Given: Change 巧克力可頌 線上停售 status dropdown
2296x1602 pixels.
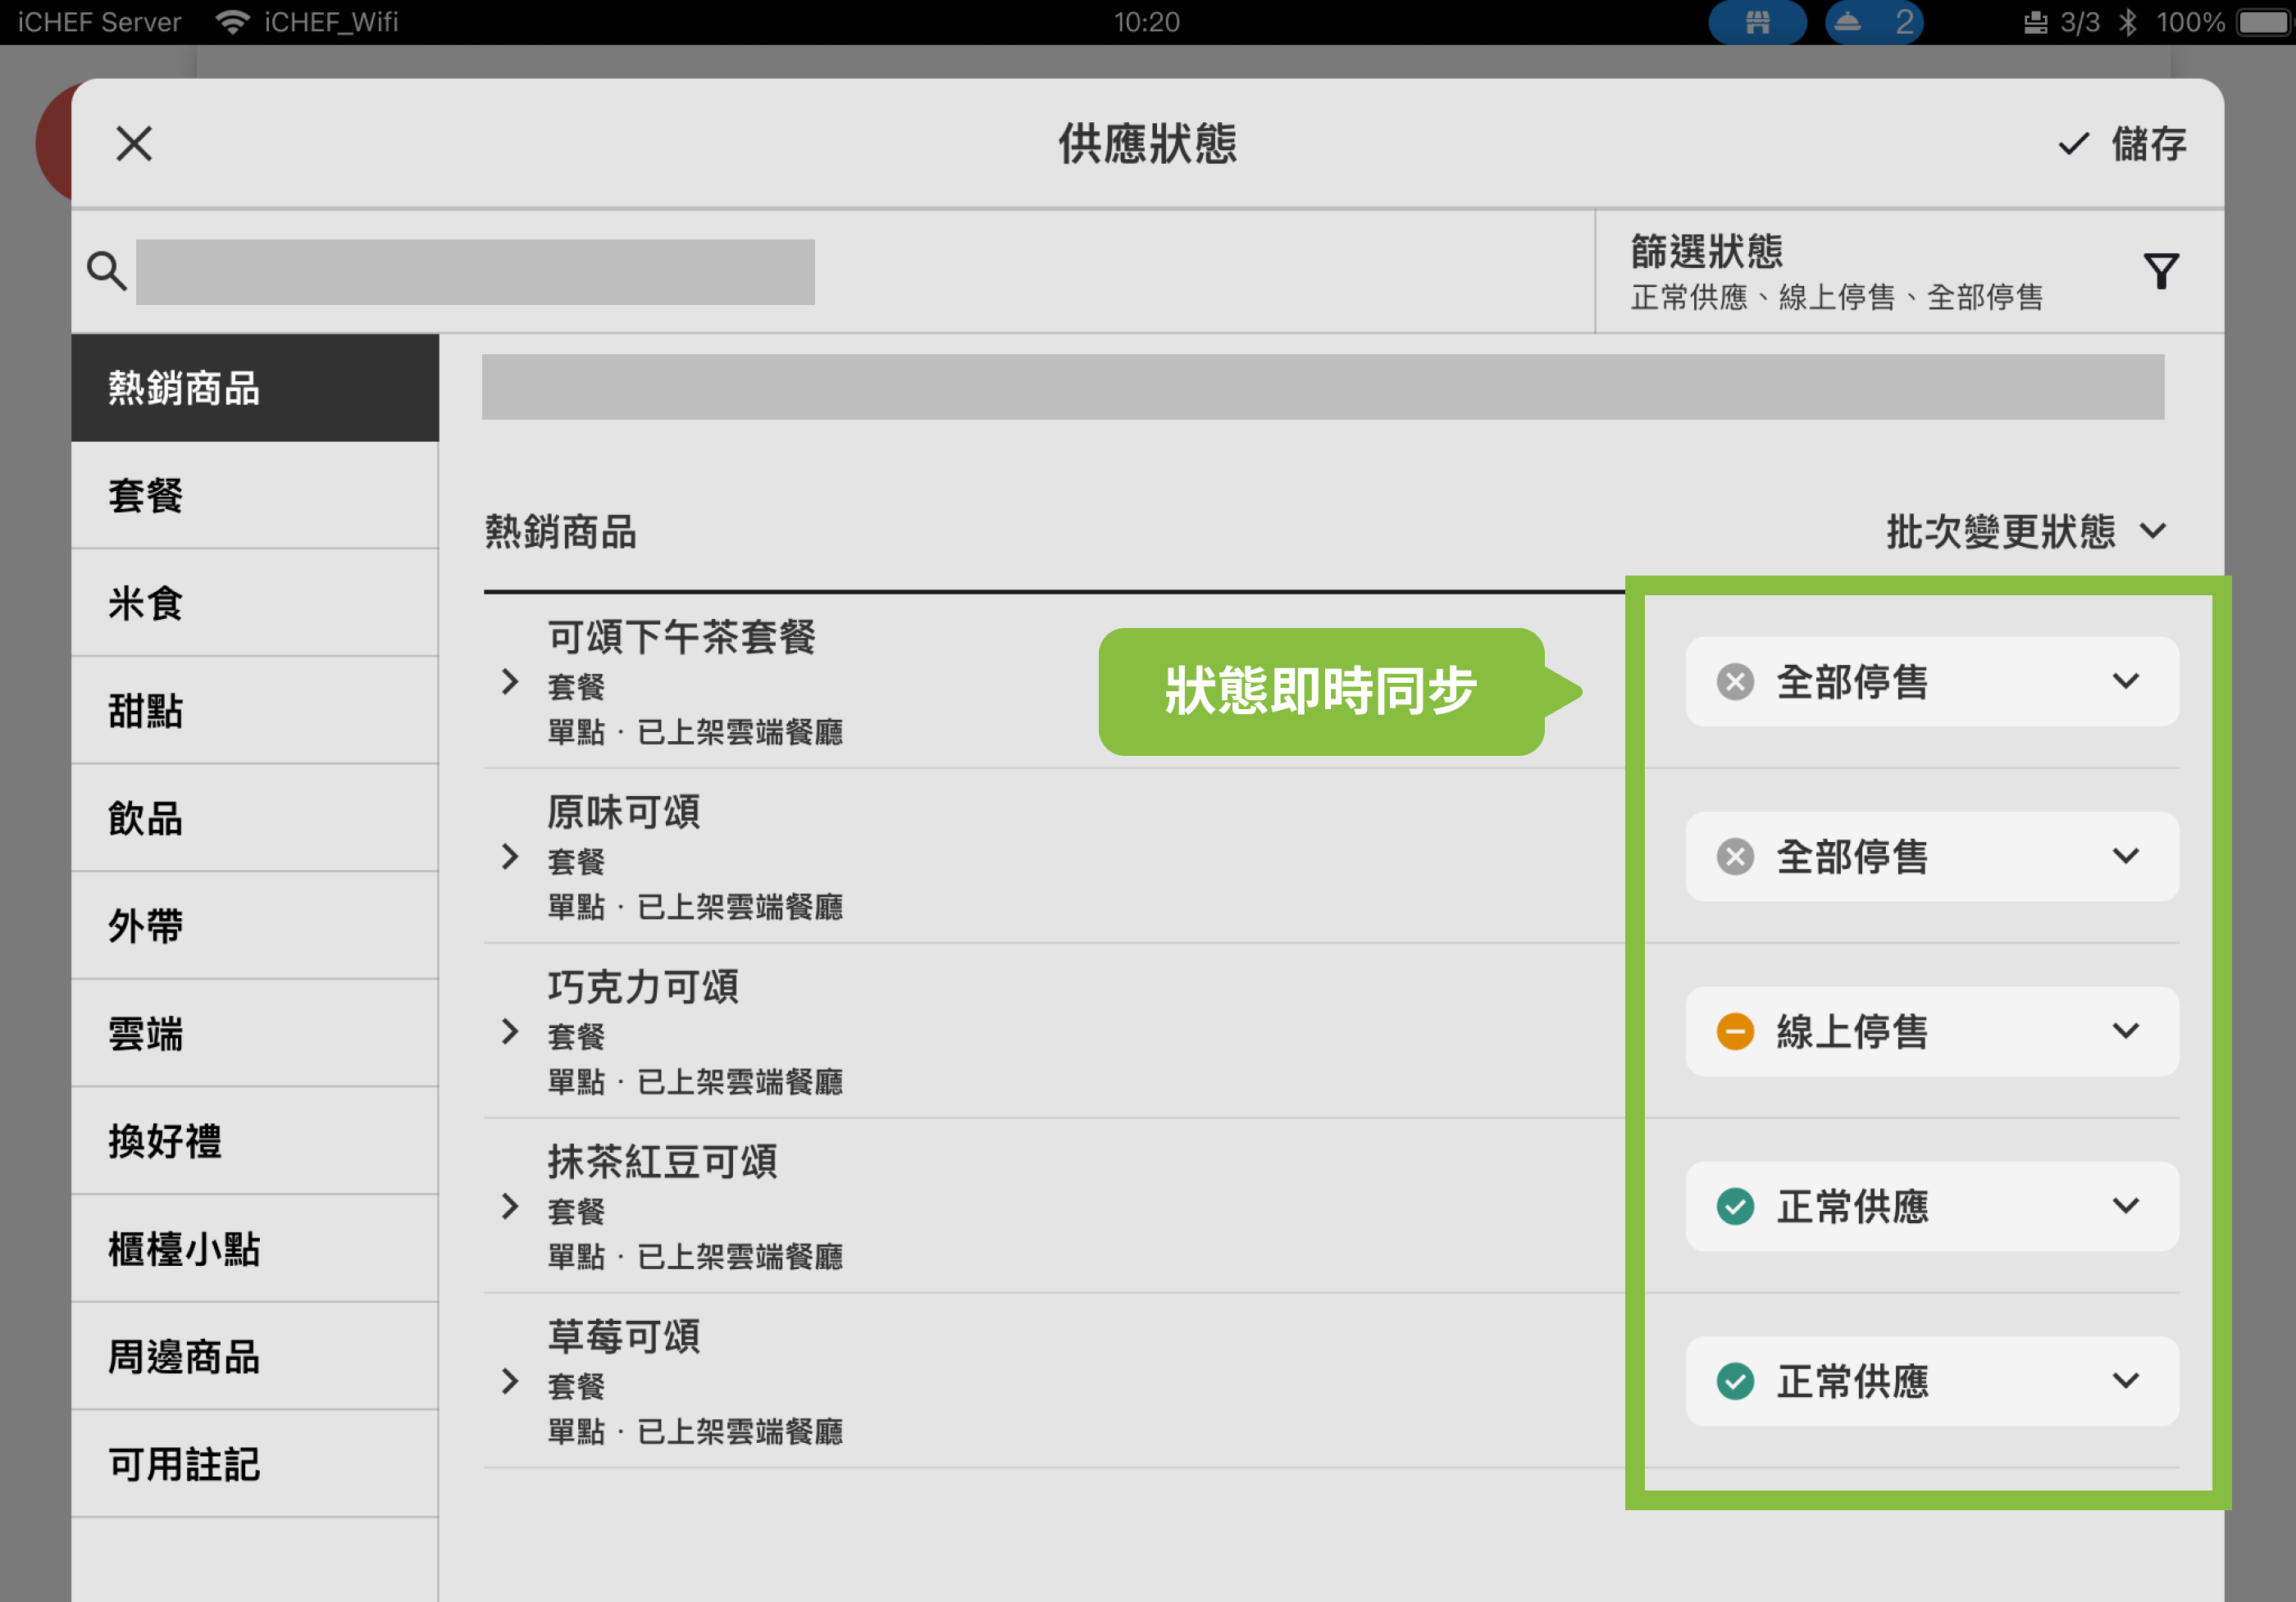Looking at the screenshot, I should click(x=1931, y=1031).
